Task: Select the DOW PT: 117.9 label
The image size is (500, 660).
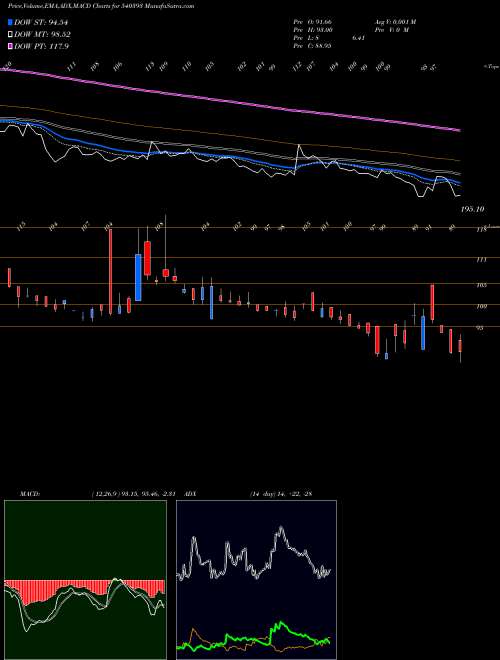Action: coord(41,46)
